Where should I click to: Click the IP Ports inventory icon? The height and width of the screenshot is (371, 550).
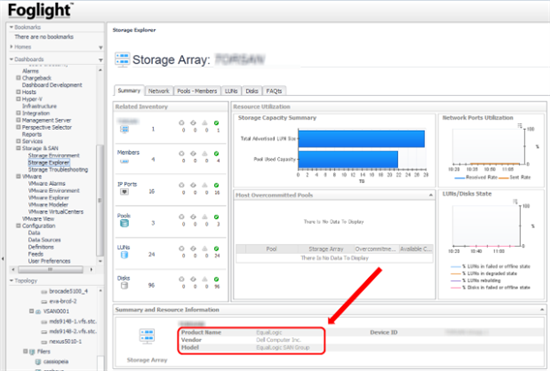[124, 192]
